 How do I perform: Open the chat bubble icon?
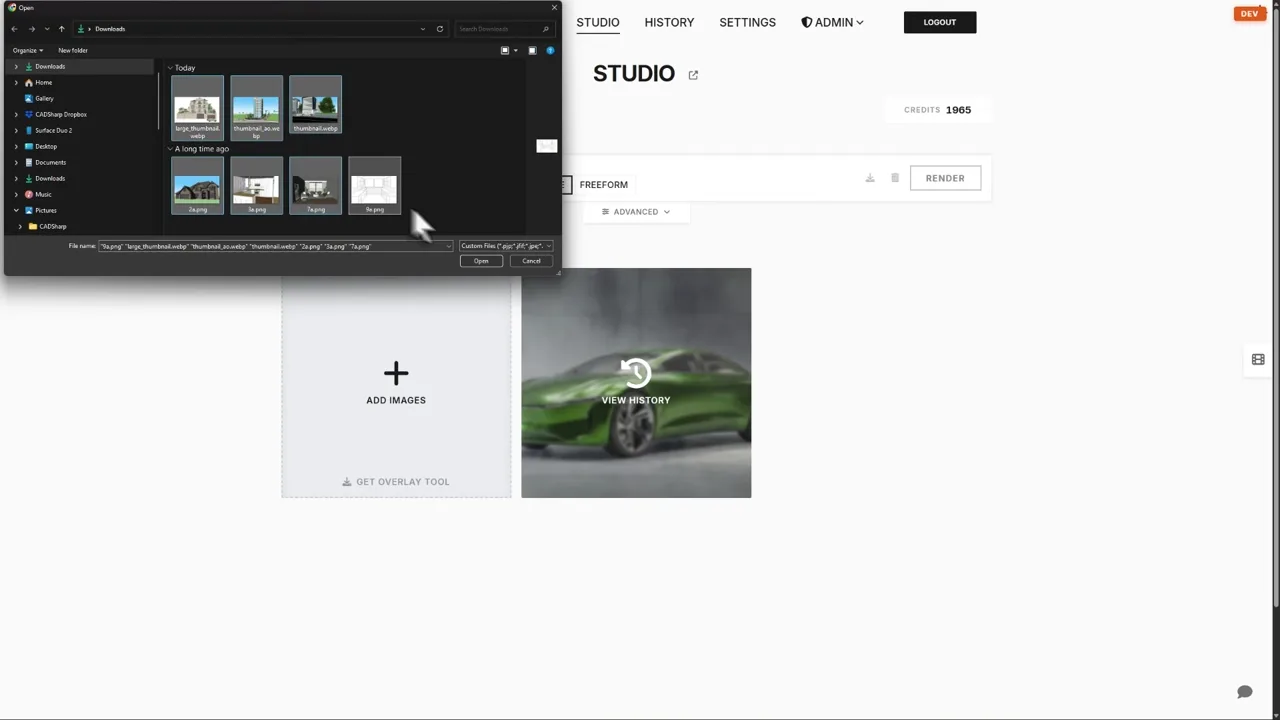click(x=1245, y=692)
